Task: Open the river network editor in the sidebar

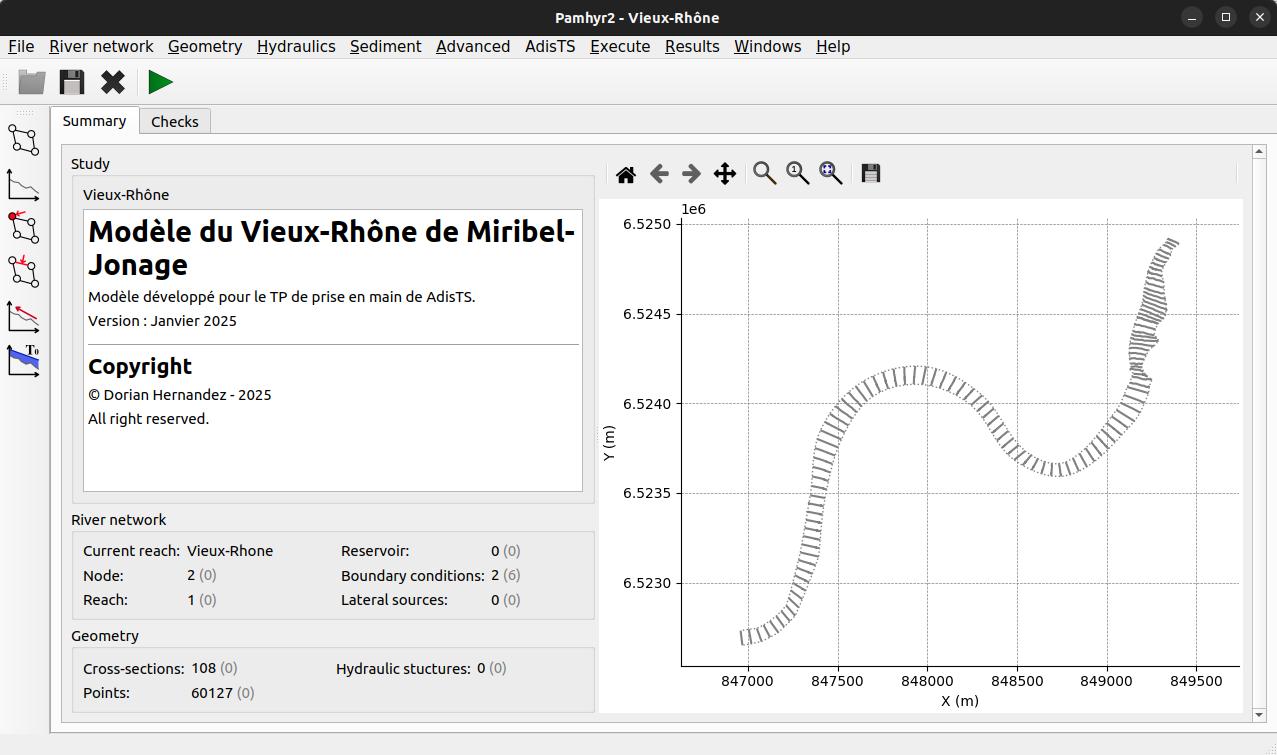Action: pyautogui.click(x=23, y=140)
